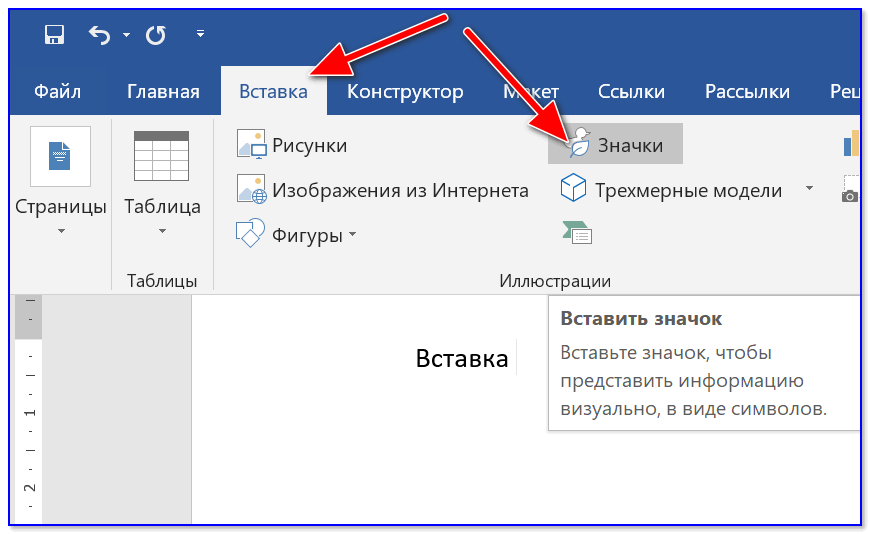Open the Рассылки tab
Screen dimensions: 870x534
[x=747, y=92]
